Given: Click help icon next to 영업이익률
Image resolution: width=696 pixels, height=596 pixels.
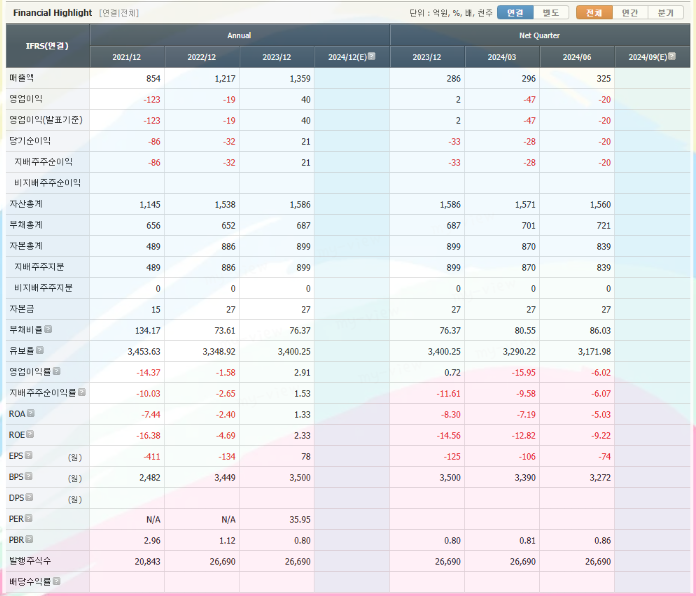Looking at the screenshot, I should point(56,371).
